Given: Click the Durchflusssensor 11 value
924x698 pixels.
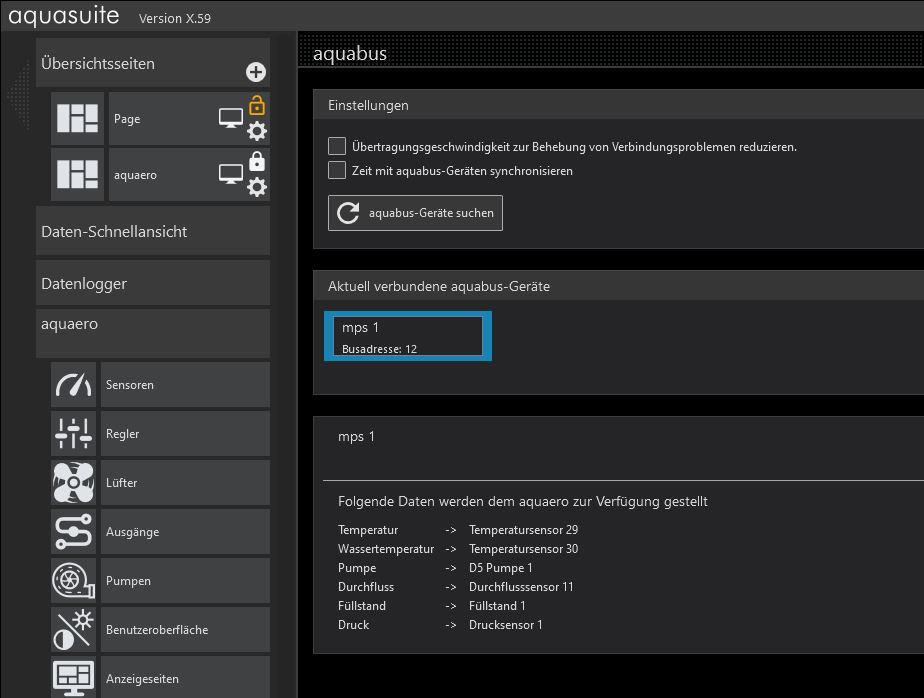Looking at the screenshot, I should 521,587.
